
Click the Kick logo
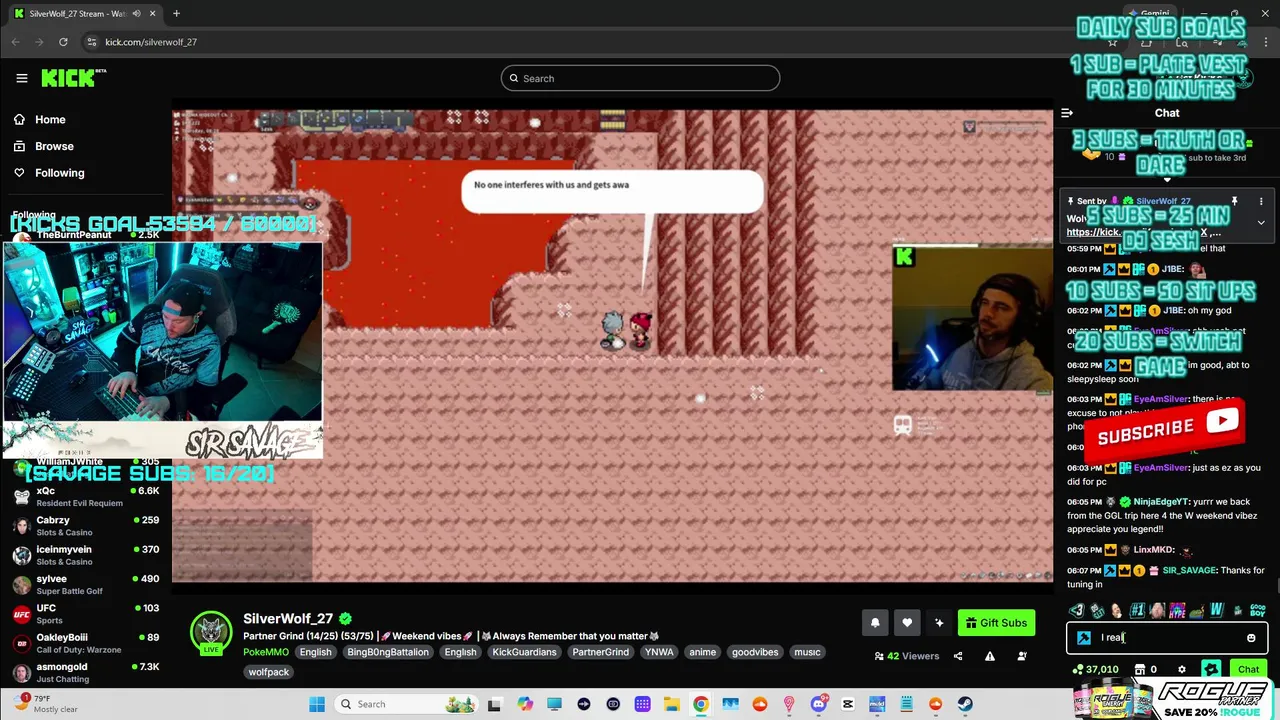(x=73, y=78)
